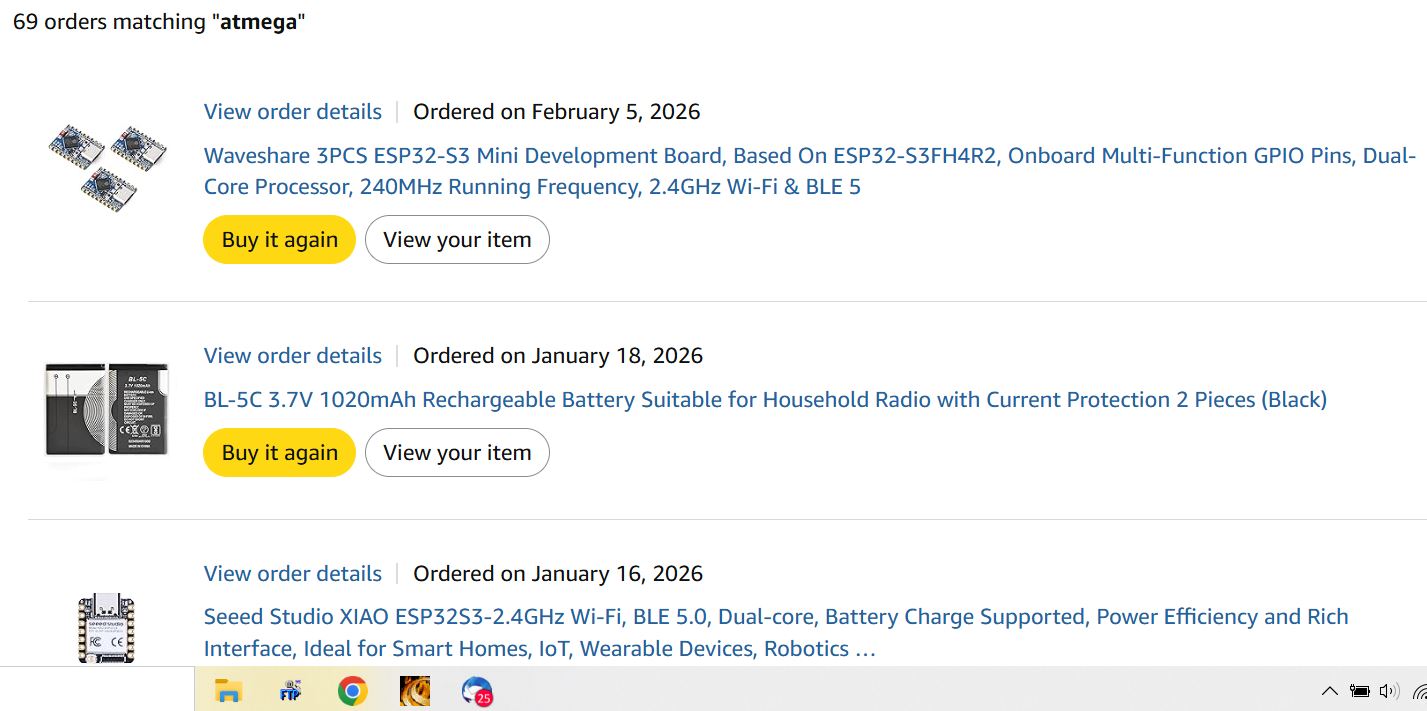Screen dimensions: 1427x711
Task: Open File Explorer from the taskbar
Action: 229,690
